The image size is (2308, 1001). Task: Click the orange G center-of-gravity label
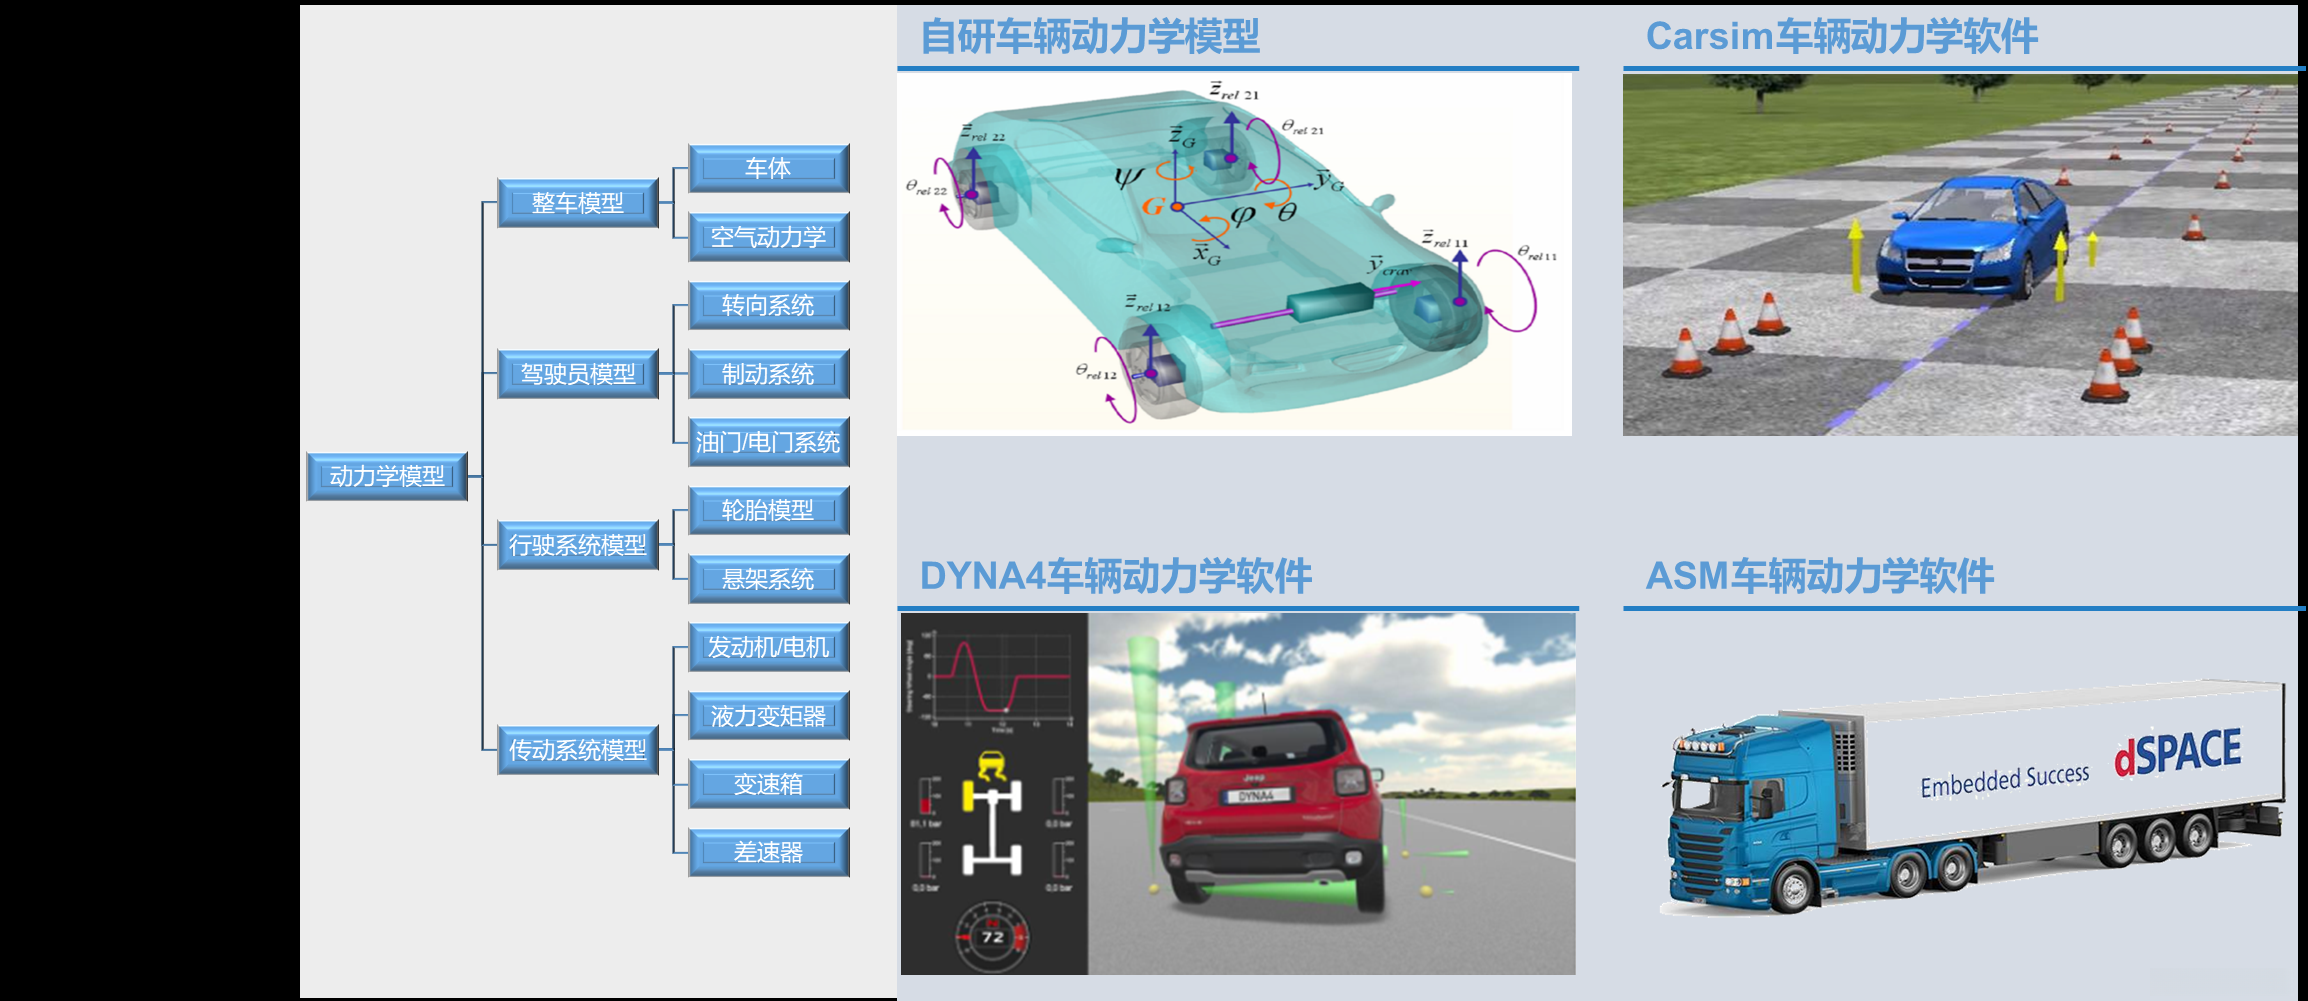1153,206
